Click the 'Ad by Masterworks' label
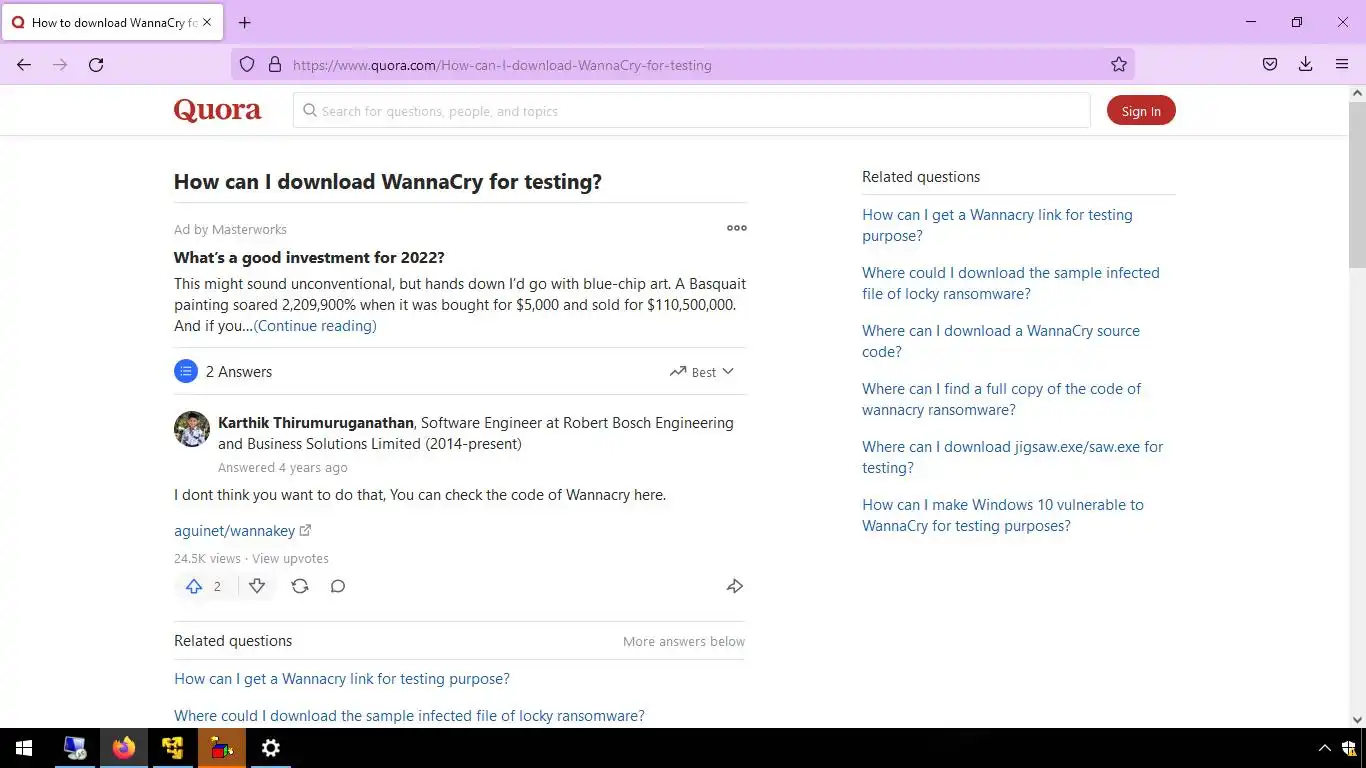The width and height of the screenshot is (1366, 768). click(x=230, y=230)
